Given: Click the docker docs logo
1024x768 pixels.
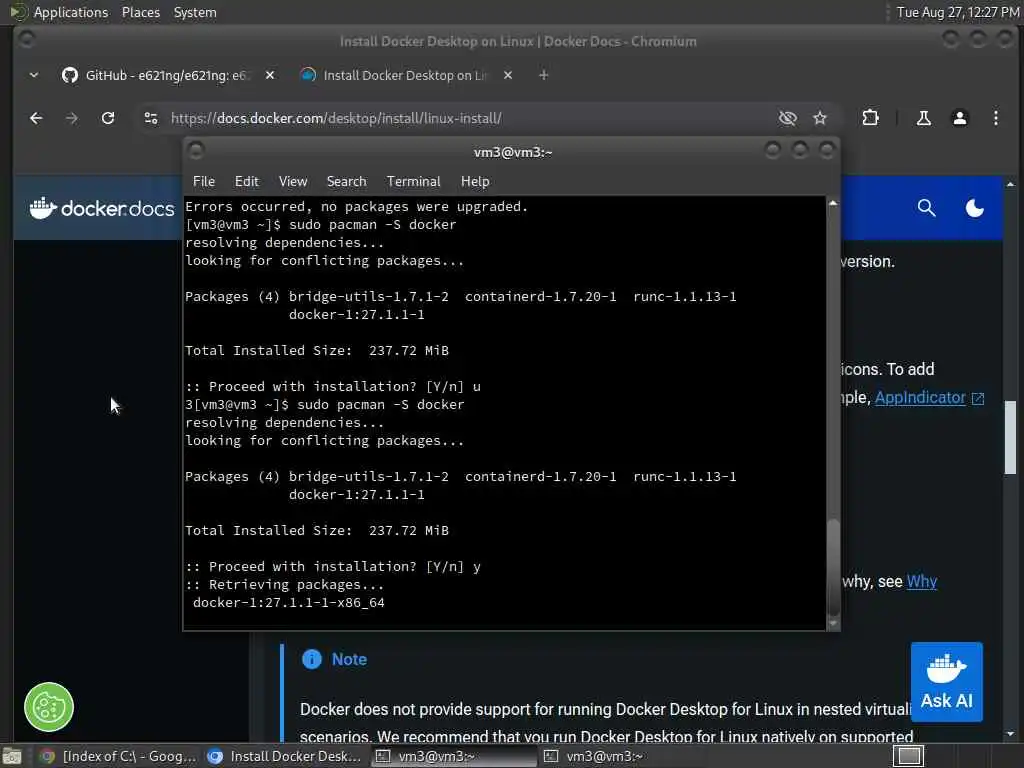Looking at the screenshot, I should click(x=102, y=208).
